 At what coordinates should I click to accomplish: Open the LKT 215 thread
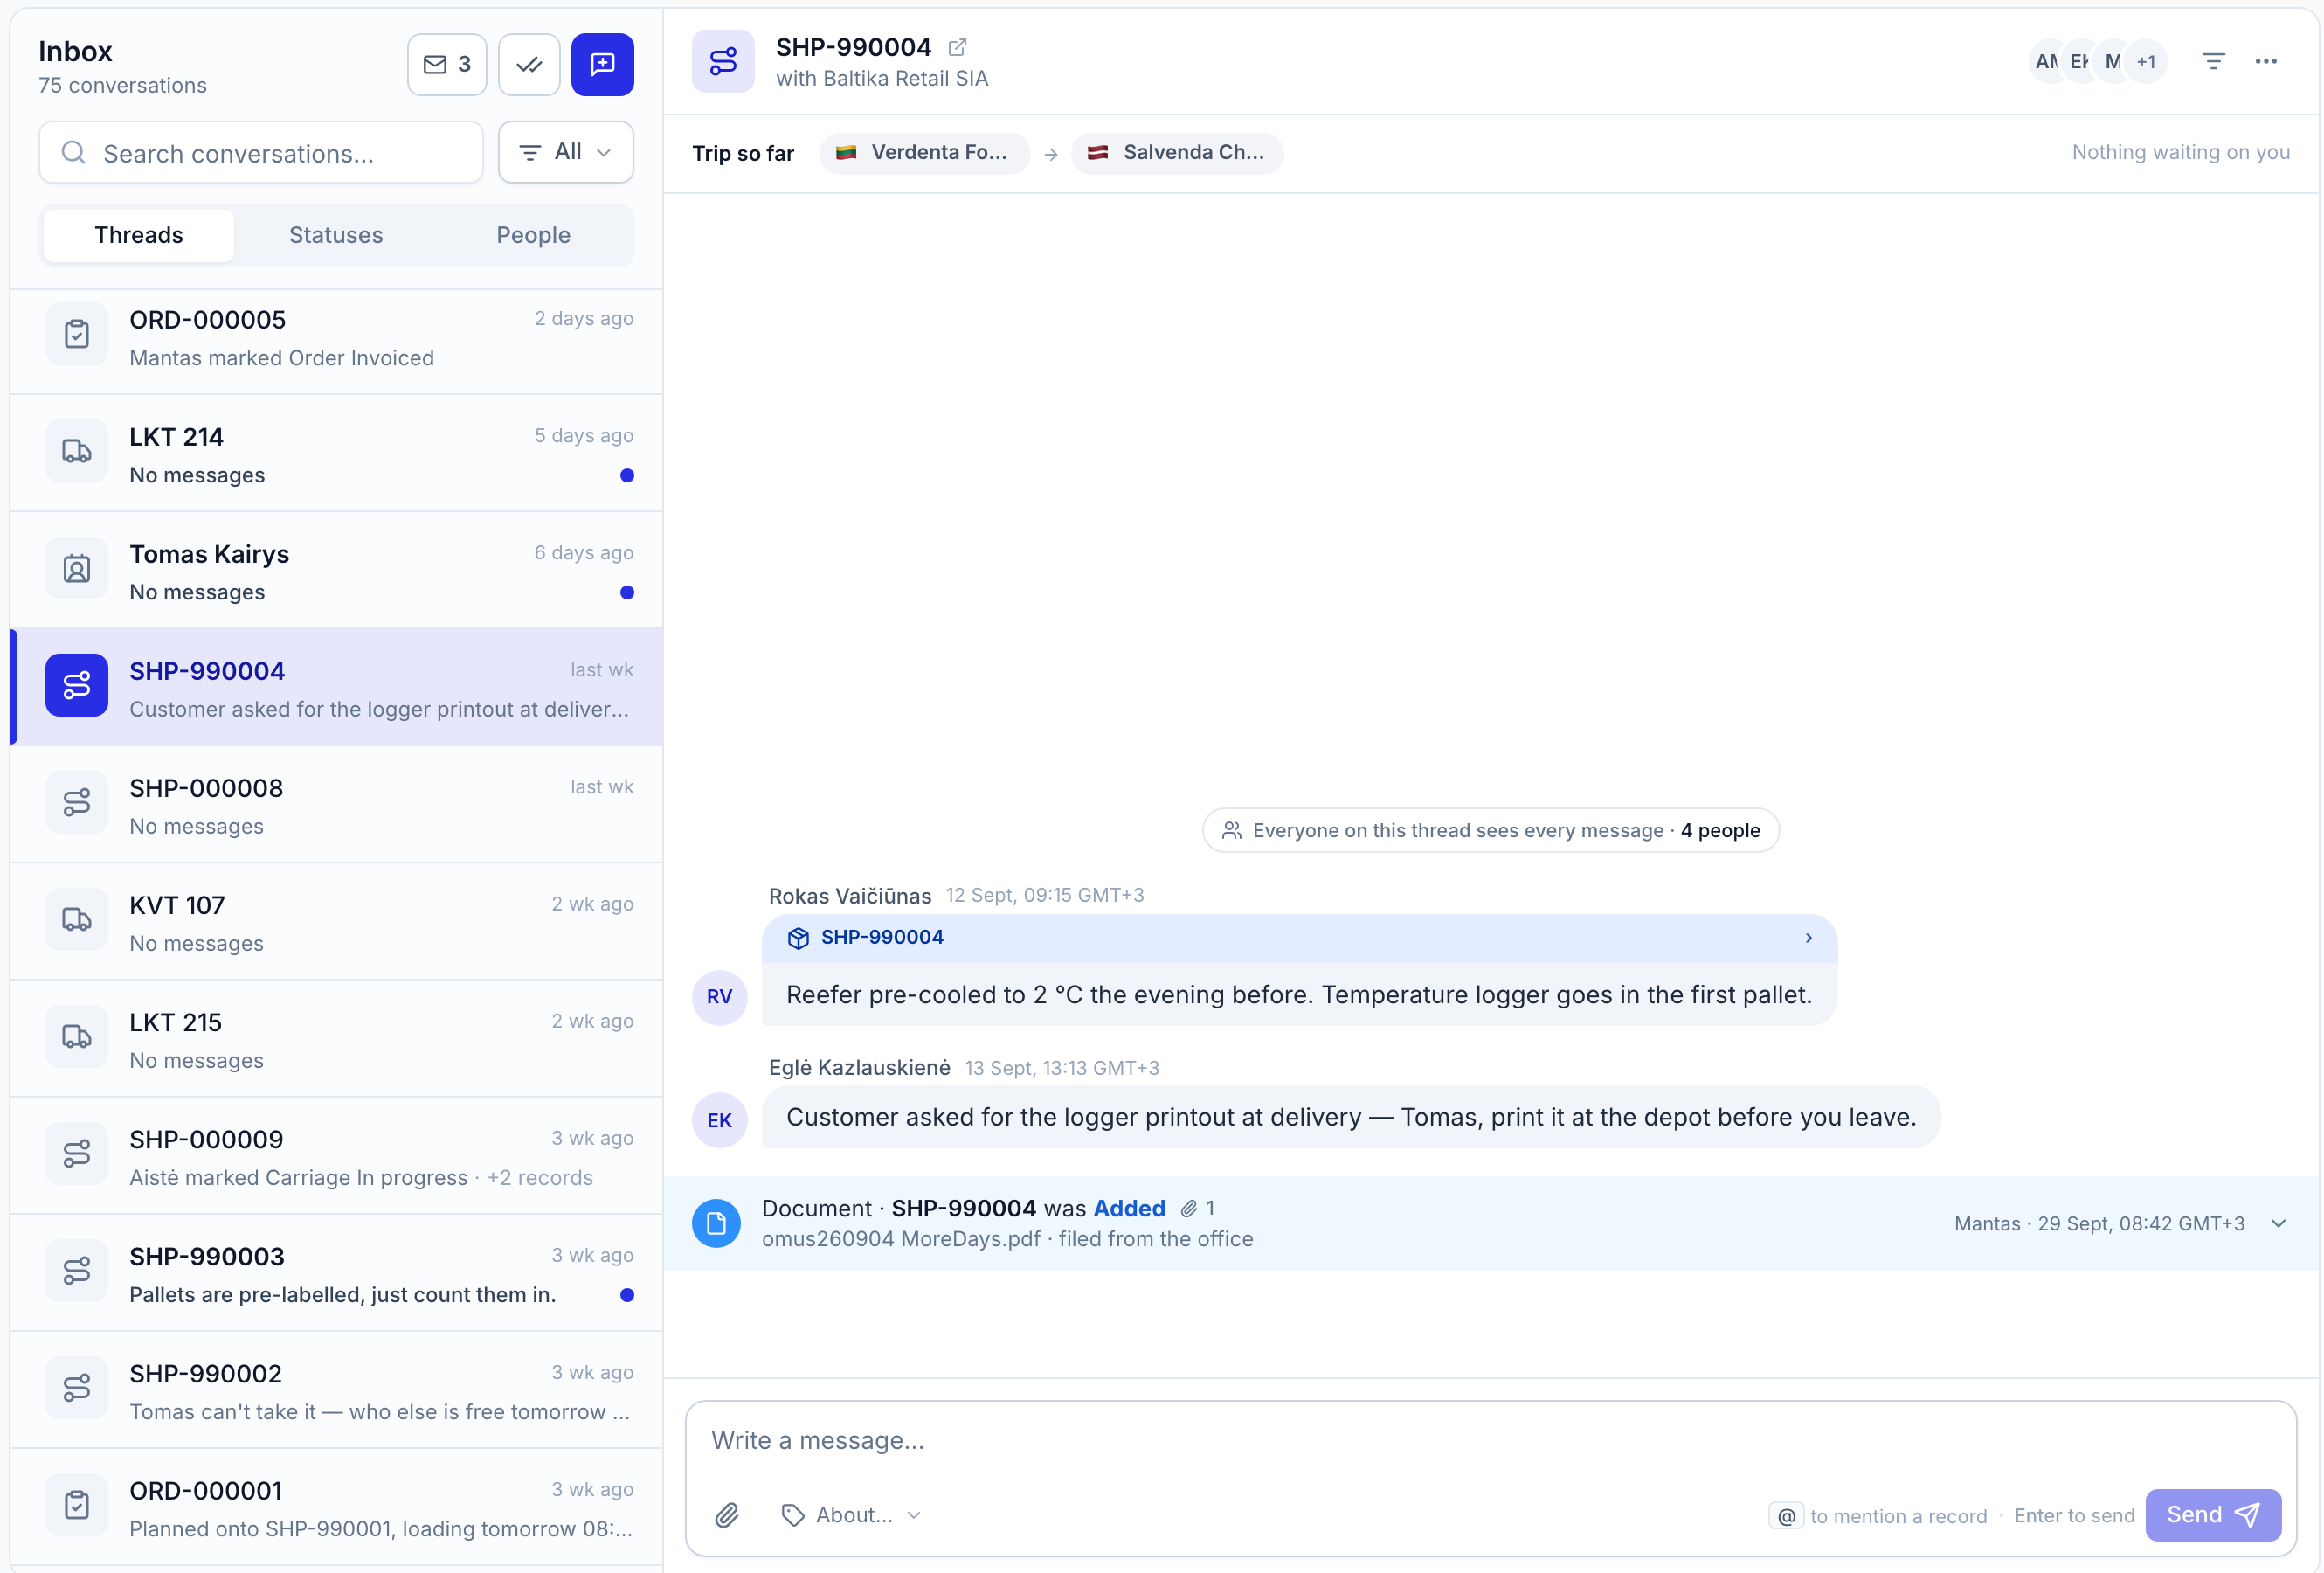[336, 1039]
